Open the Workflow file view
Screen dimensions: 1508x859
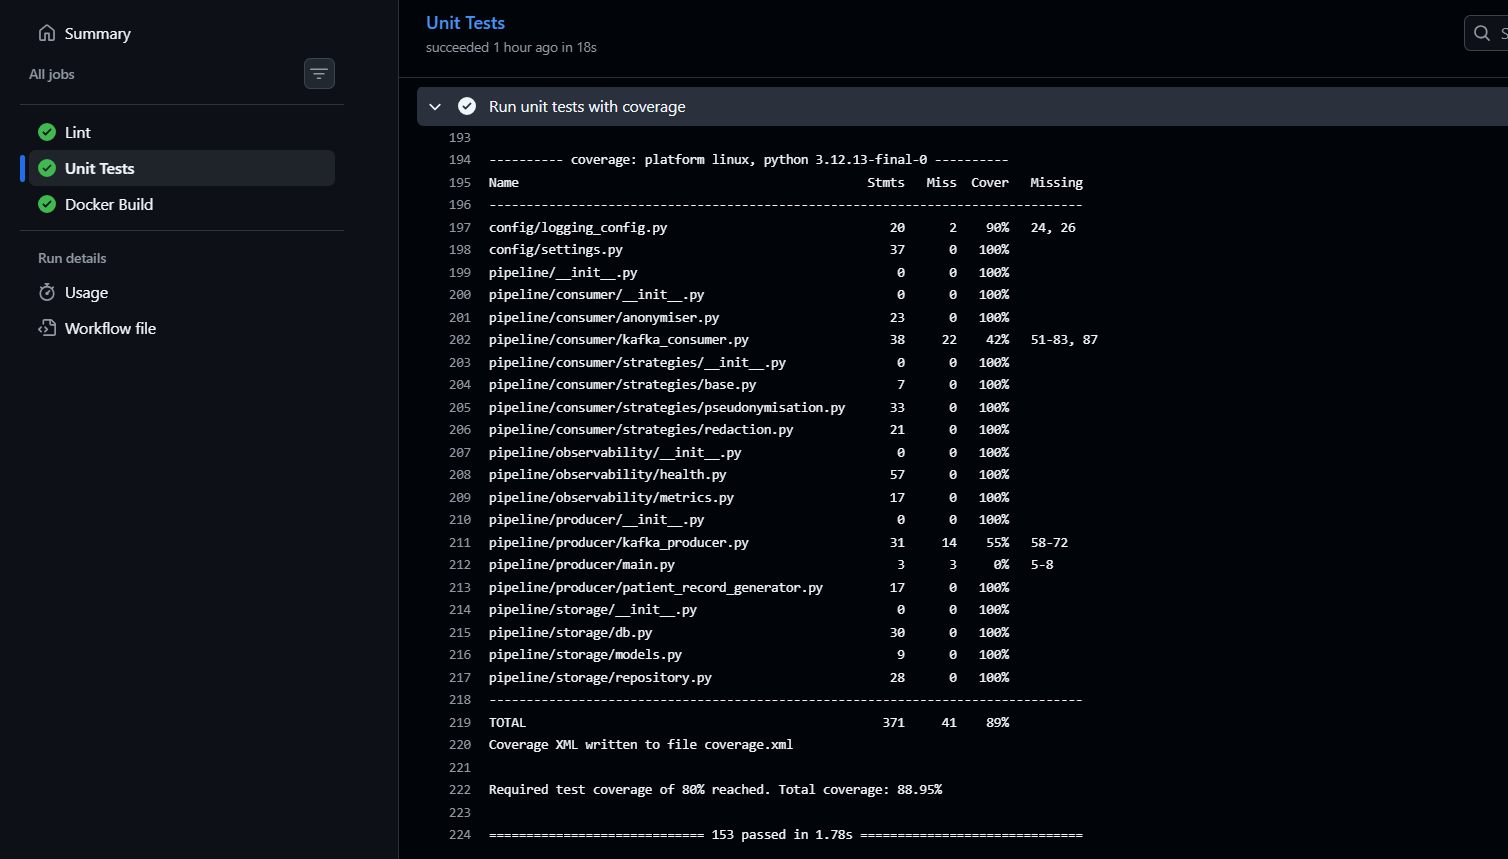point(110,328)
